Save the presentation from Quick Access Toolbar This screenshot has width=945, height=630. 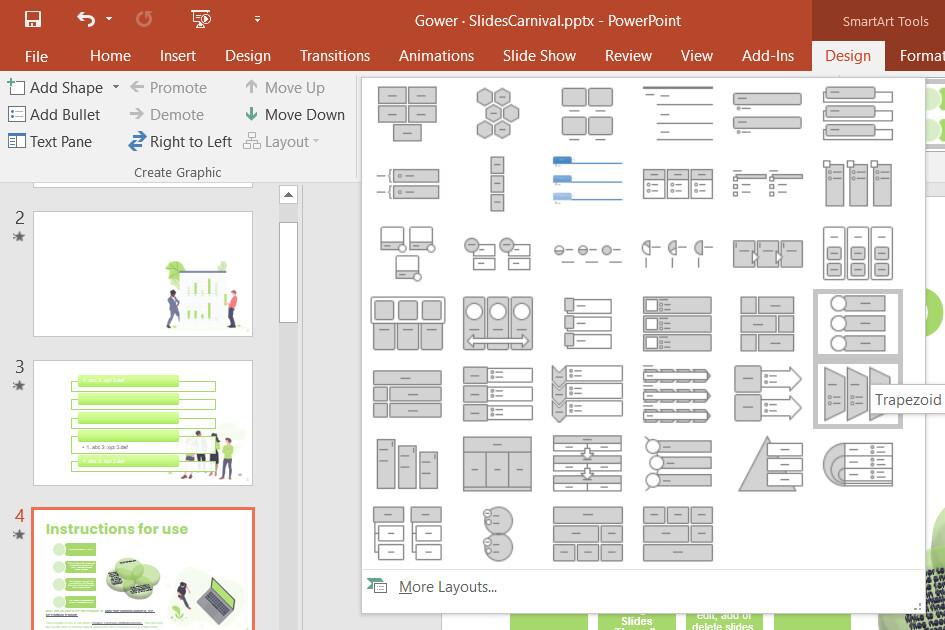(x=33, y=18)
